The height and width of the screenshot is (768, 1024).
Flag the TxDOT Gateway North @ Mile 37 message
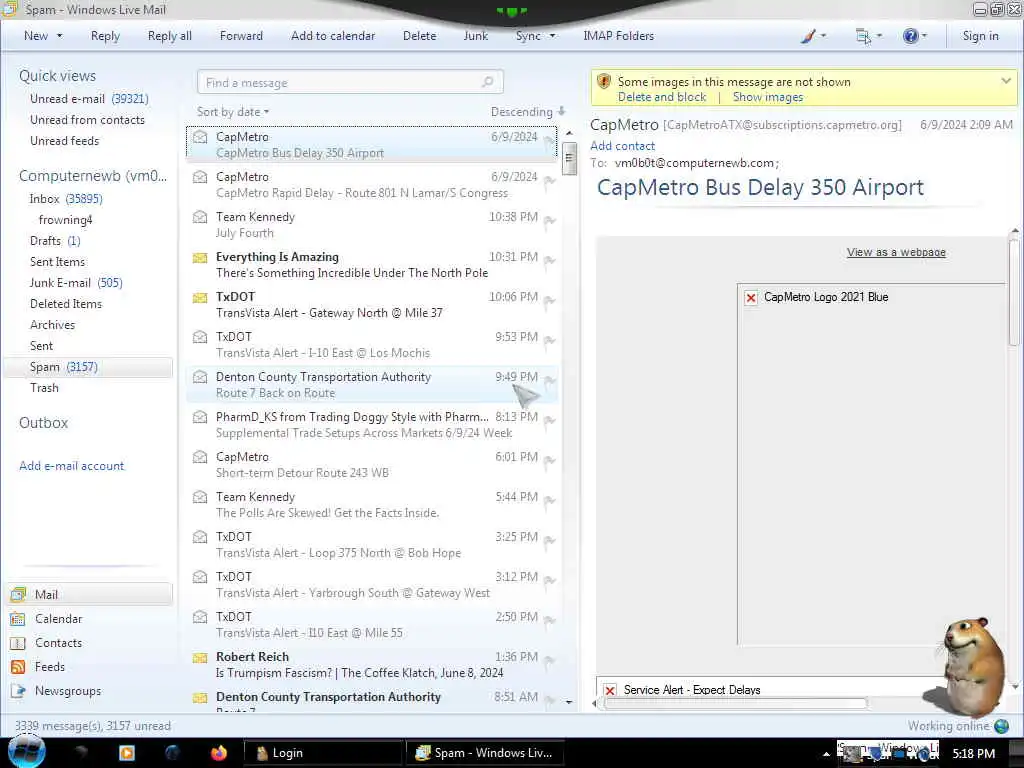[x=550, y=301]
